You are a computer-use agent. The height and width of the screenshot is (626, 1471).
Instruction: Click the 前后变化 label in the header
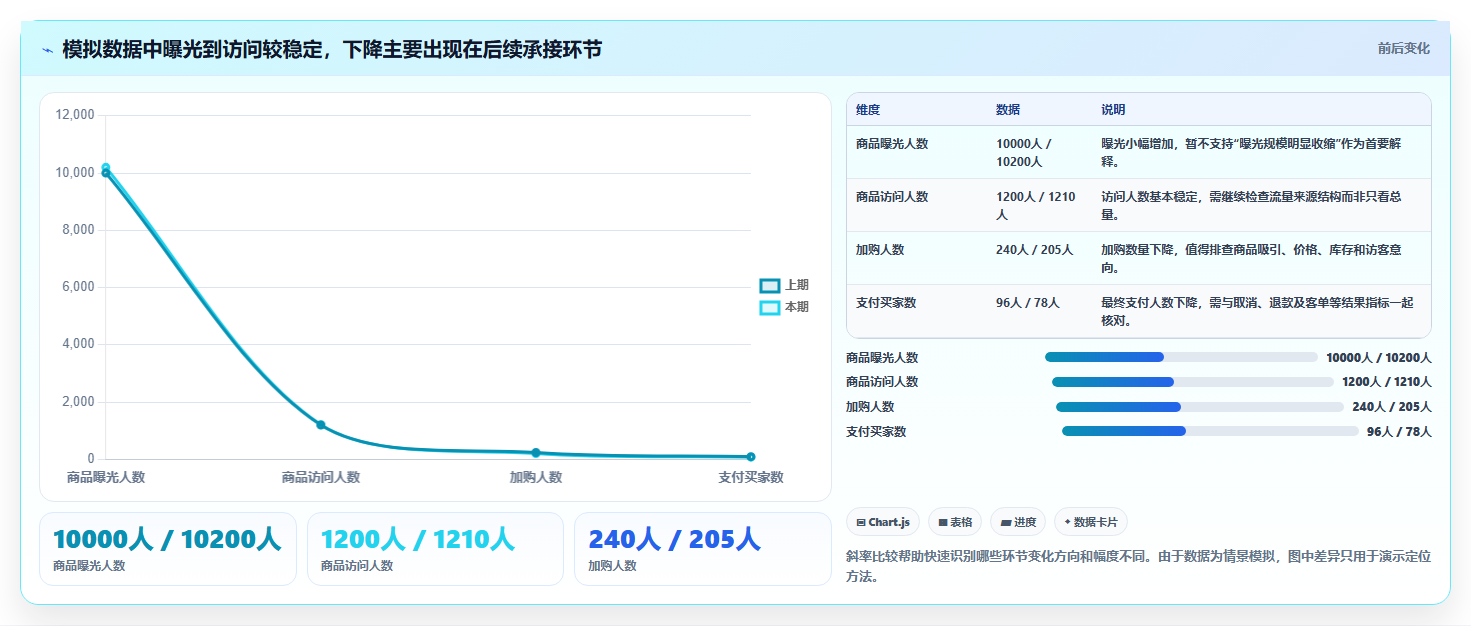click(1403, 48)
